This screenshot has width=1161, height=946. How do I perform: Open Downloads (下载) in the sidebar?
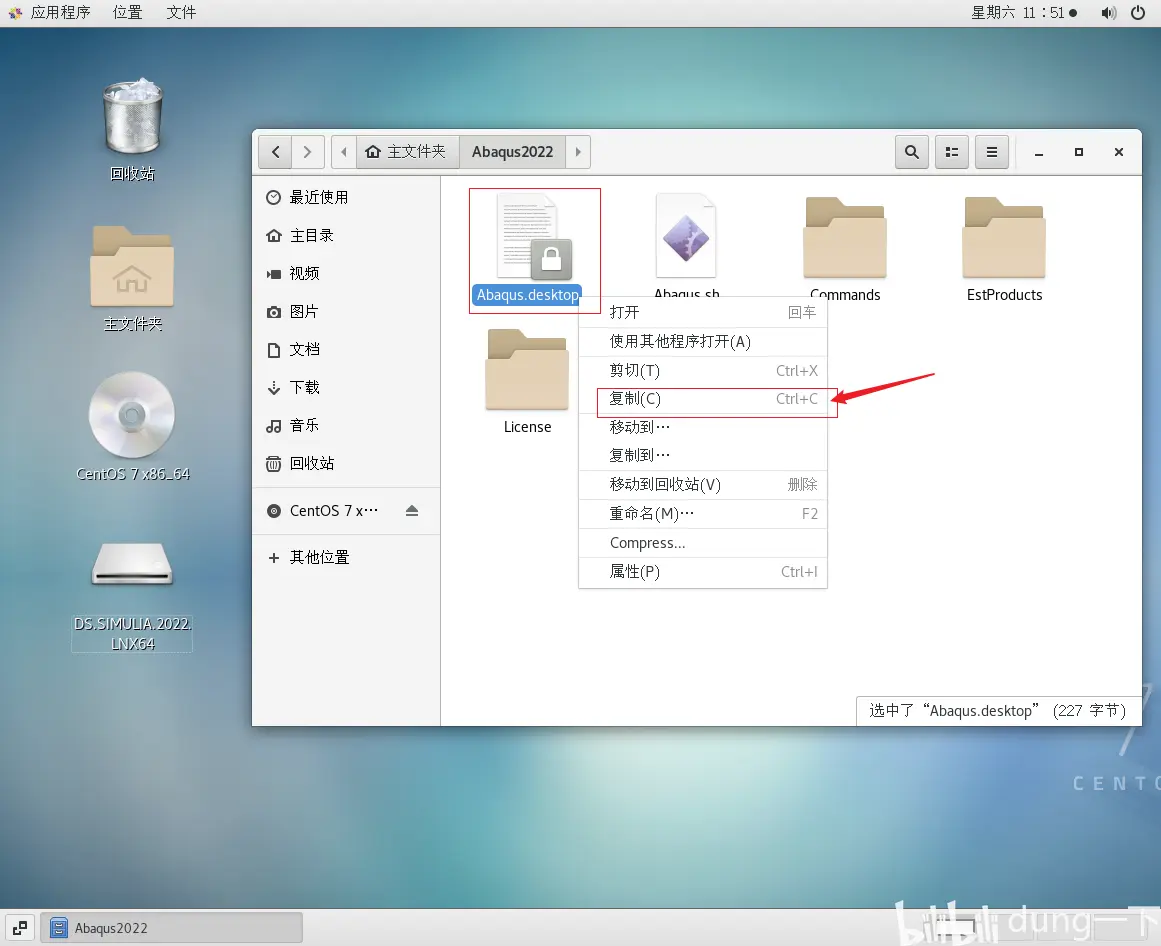[x=347, y=387]
